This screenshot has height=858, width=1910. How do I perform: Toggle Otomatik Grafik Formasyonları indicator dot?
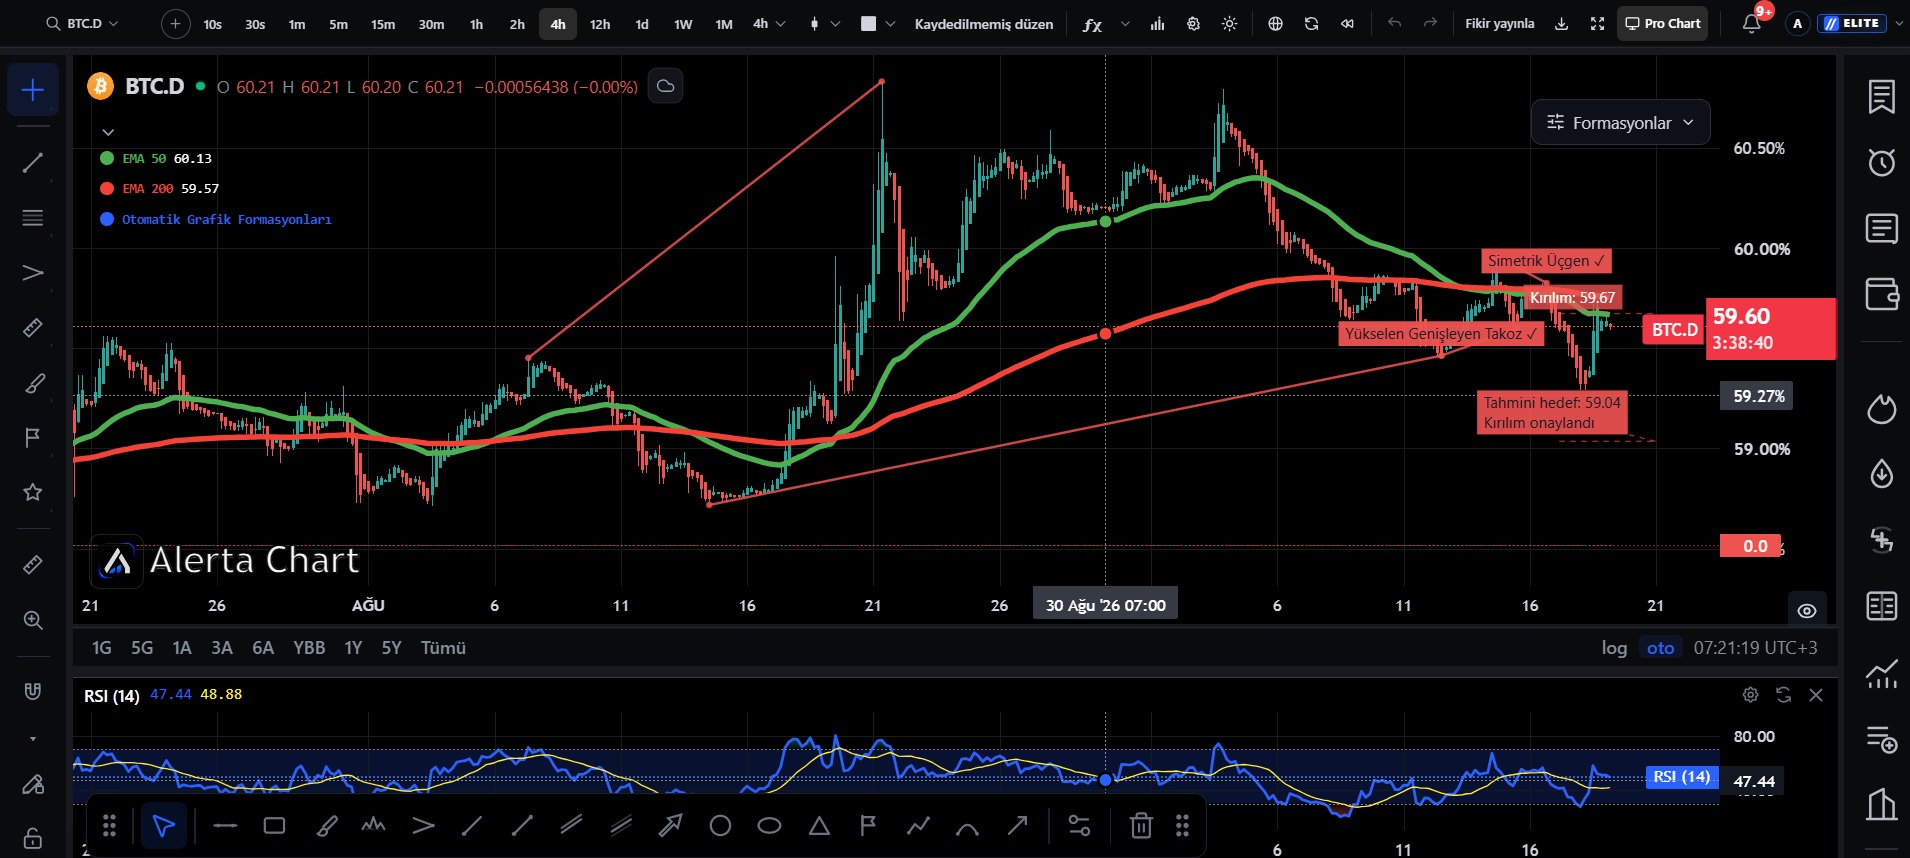point(107,219)
